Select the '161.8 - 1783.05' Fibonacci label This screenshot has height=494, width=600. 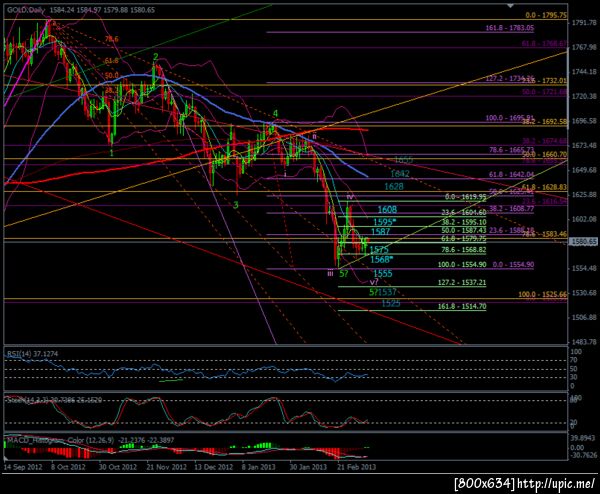click(510, 28)
